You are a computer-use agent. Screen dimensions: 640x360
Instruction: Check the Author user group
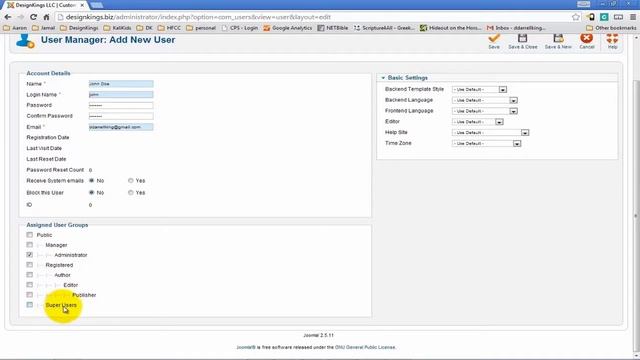tap(29, 275)
